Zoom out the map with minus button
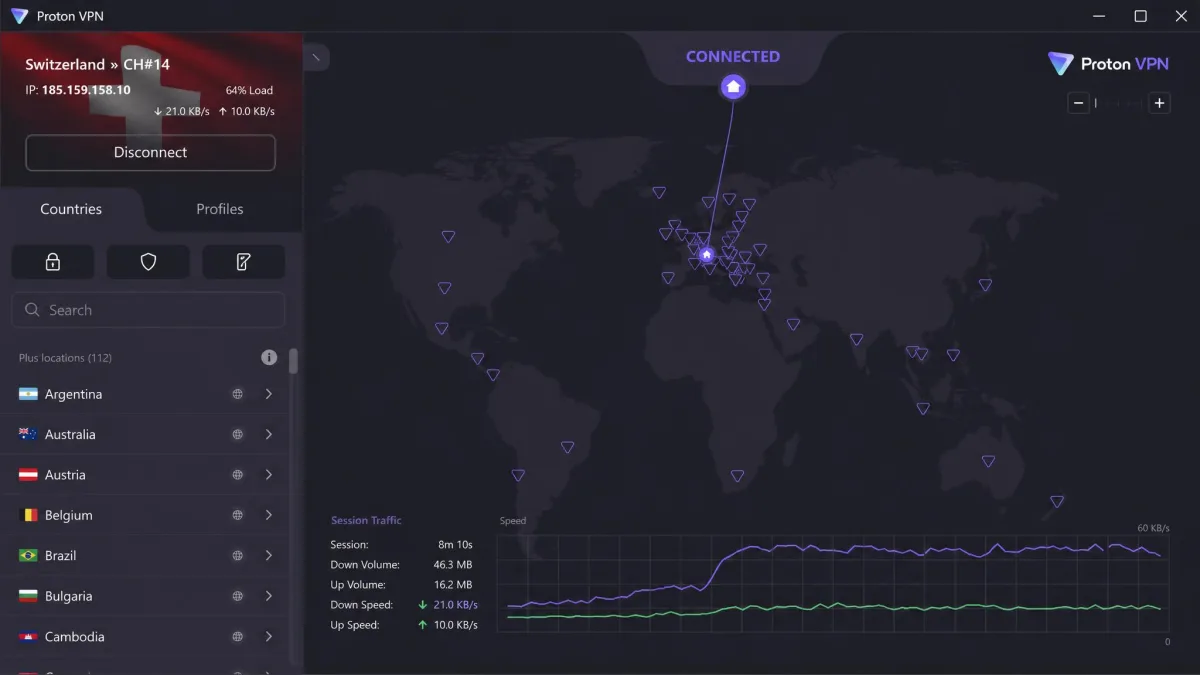Screen dimensions: 1200x675 (1078, 103)
